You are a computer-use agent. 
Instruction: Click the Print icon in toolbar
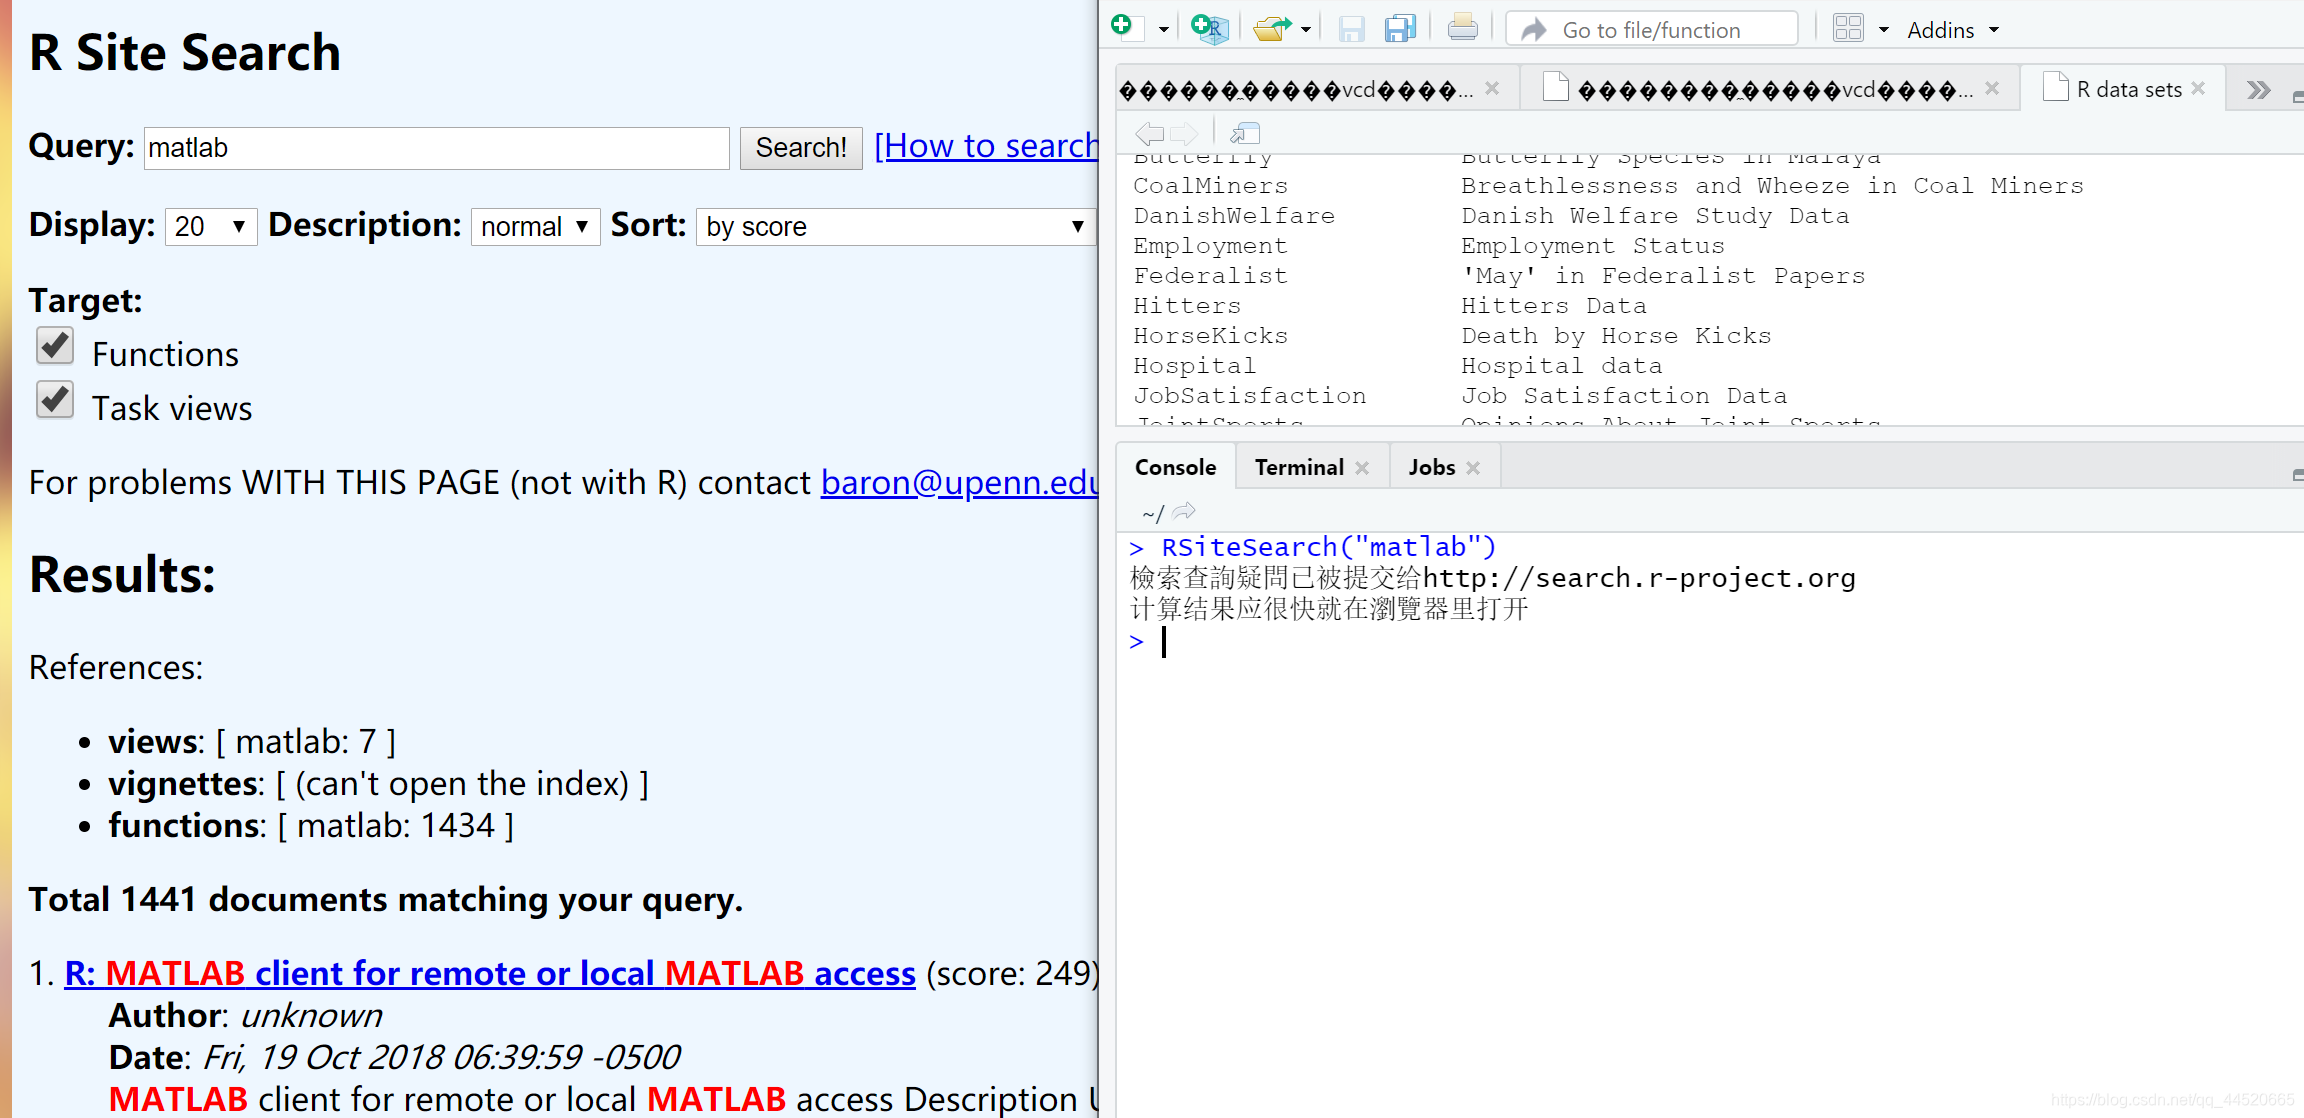(1462, 28)
